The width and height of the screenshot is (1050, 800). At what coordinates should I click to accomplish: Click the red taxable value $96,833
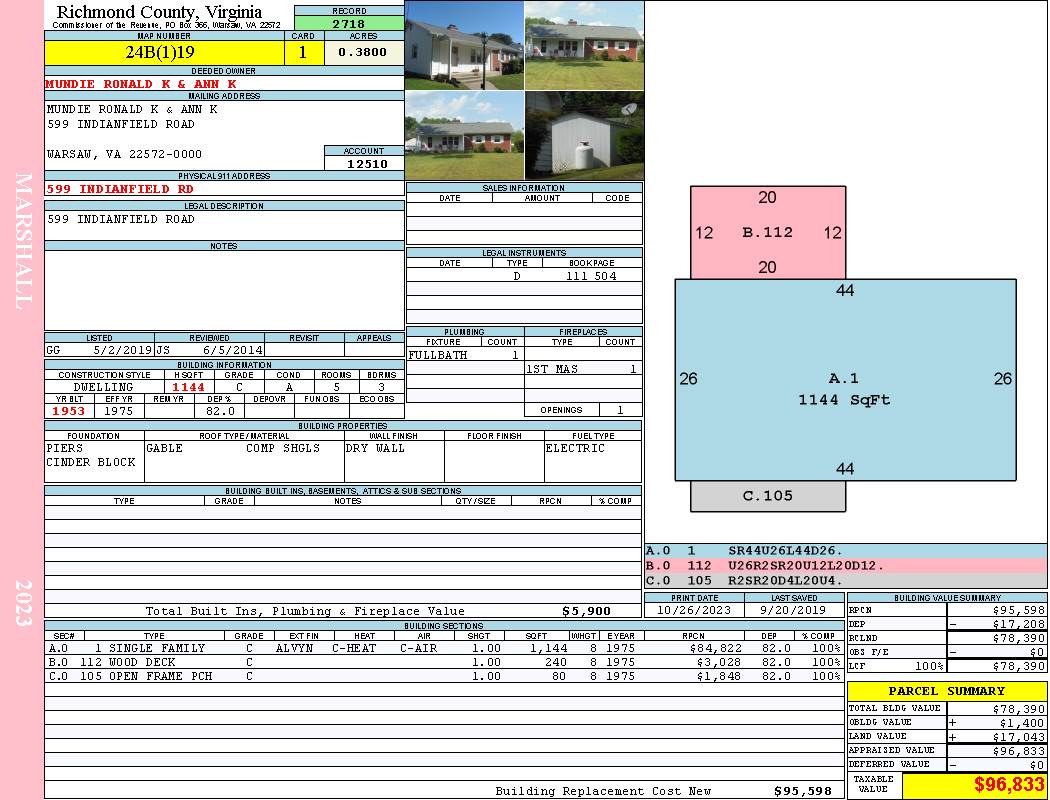(1008, 785)
